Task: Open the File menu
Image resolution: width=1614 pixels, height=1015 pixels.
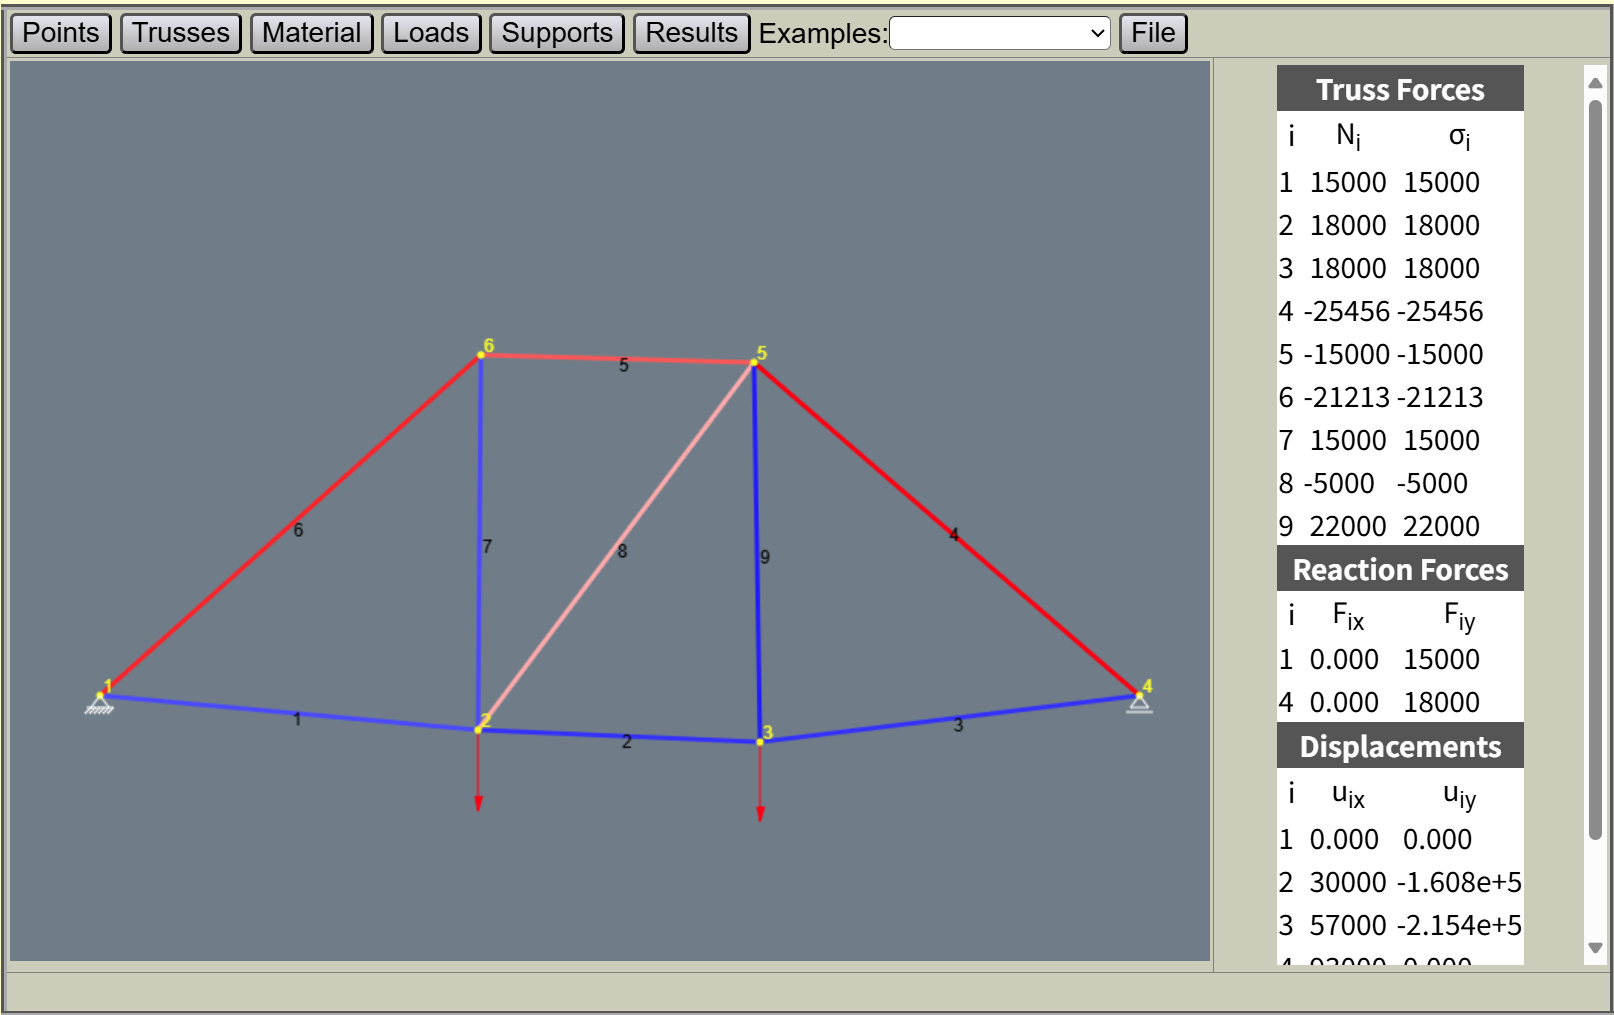Action: tap(1153, 33)
